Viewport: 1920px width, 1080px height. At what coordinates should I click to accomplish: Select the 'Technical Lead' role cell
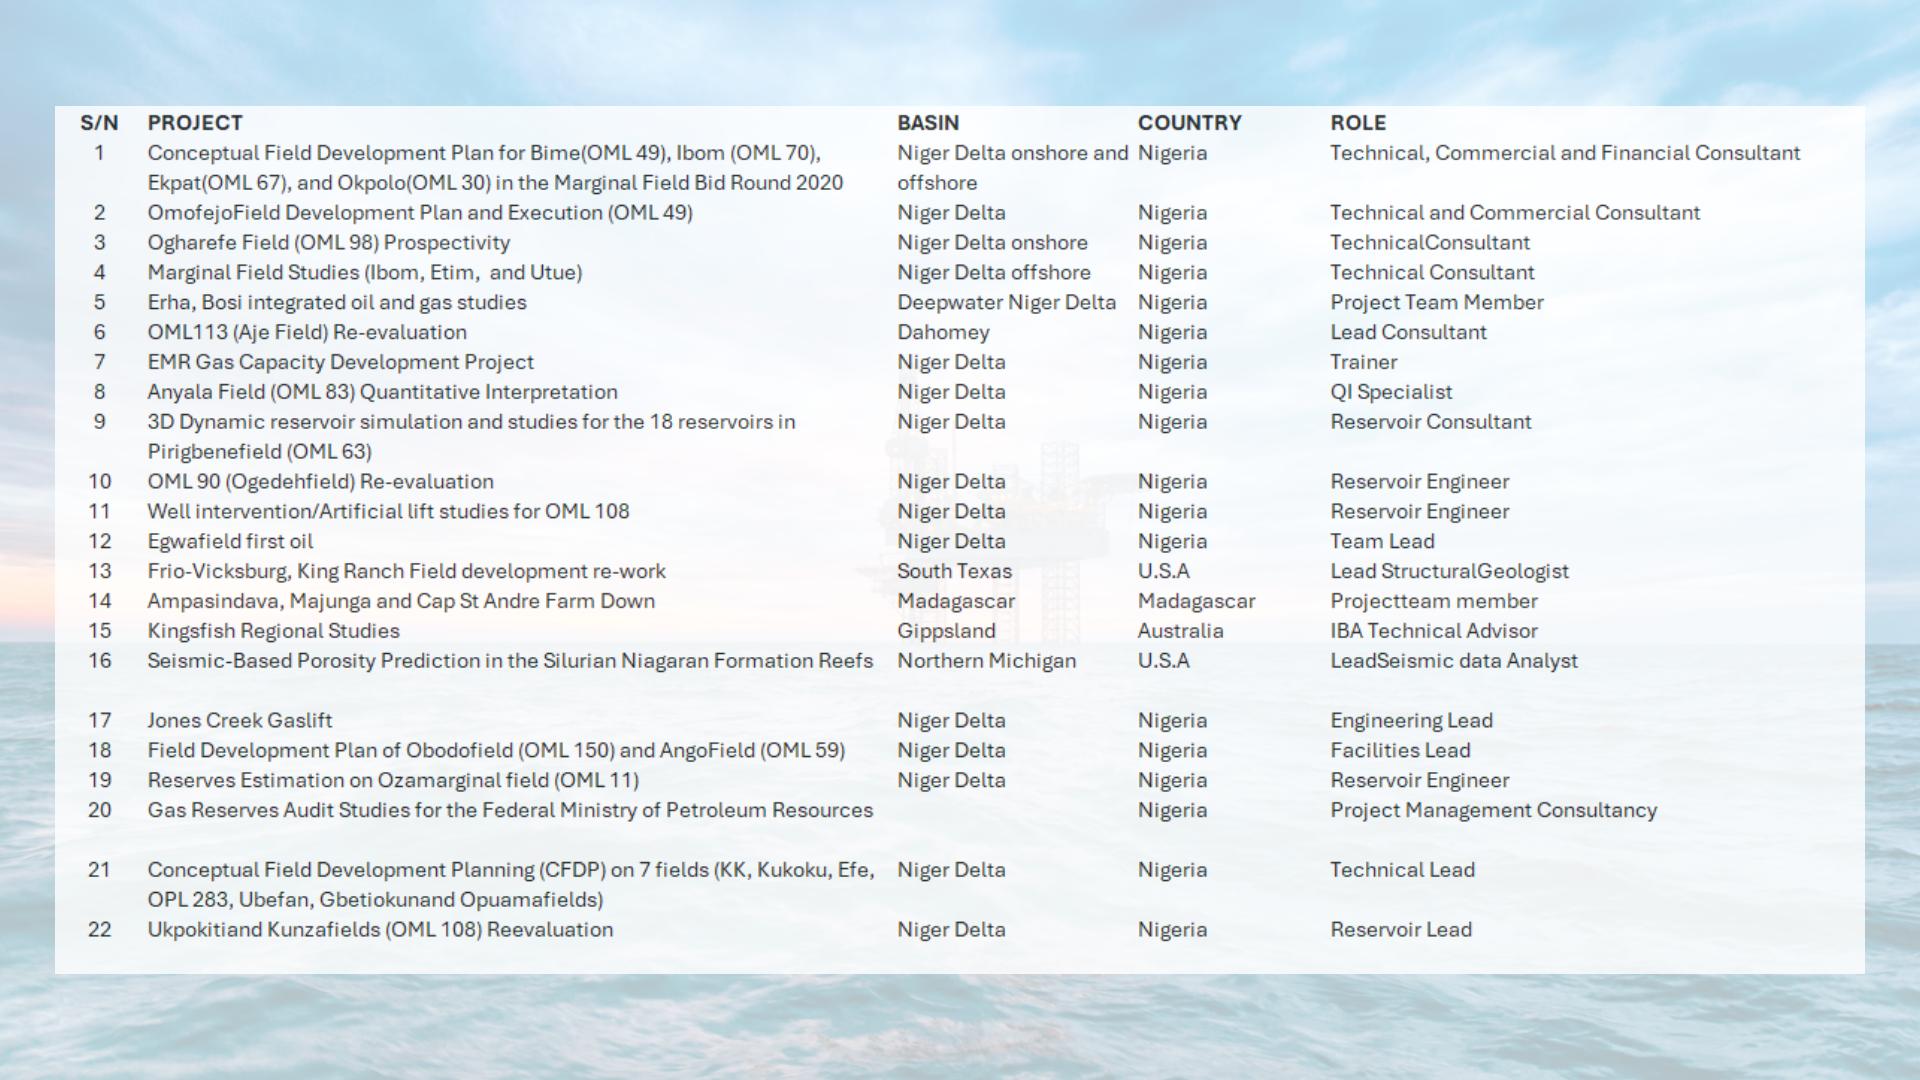[1402, 870]
